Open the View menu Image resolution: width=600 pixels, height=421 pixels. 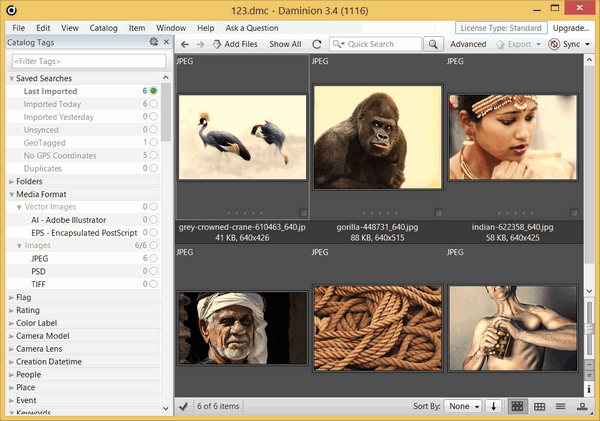tap(70, 28)
